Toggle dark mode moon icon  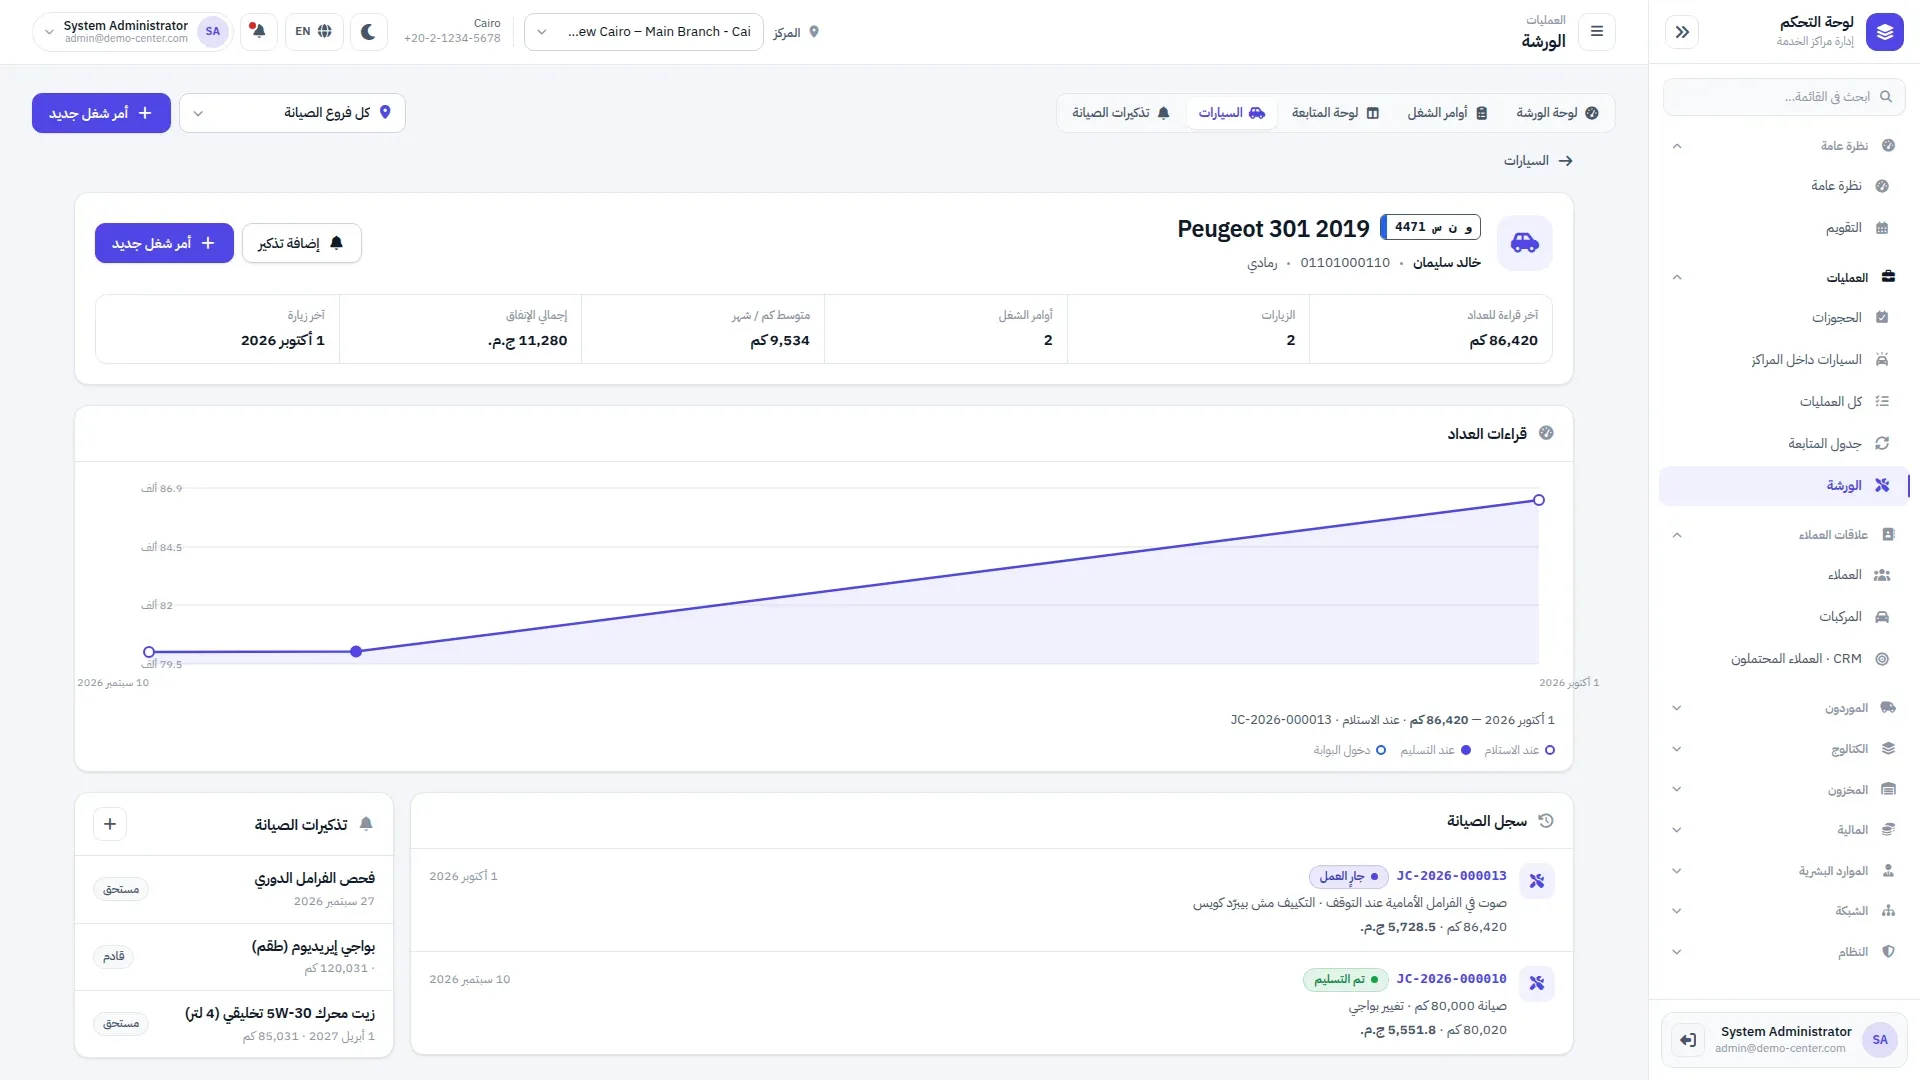point(368,31)
